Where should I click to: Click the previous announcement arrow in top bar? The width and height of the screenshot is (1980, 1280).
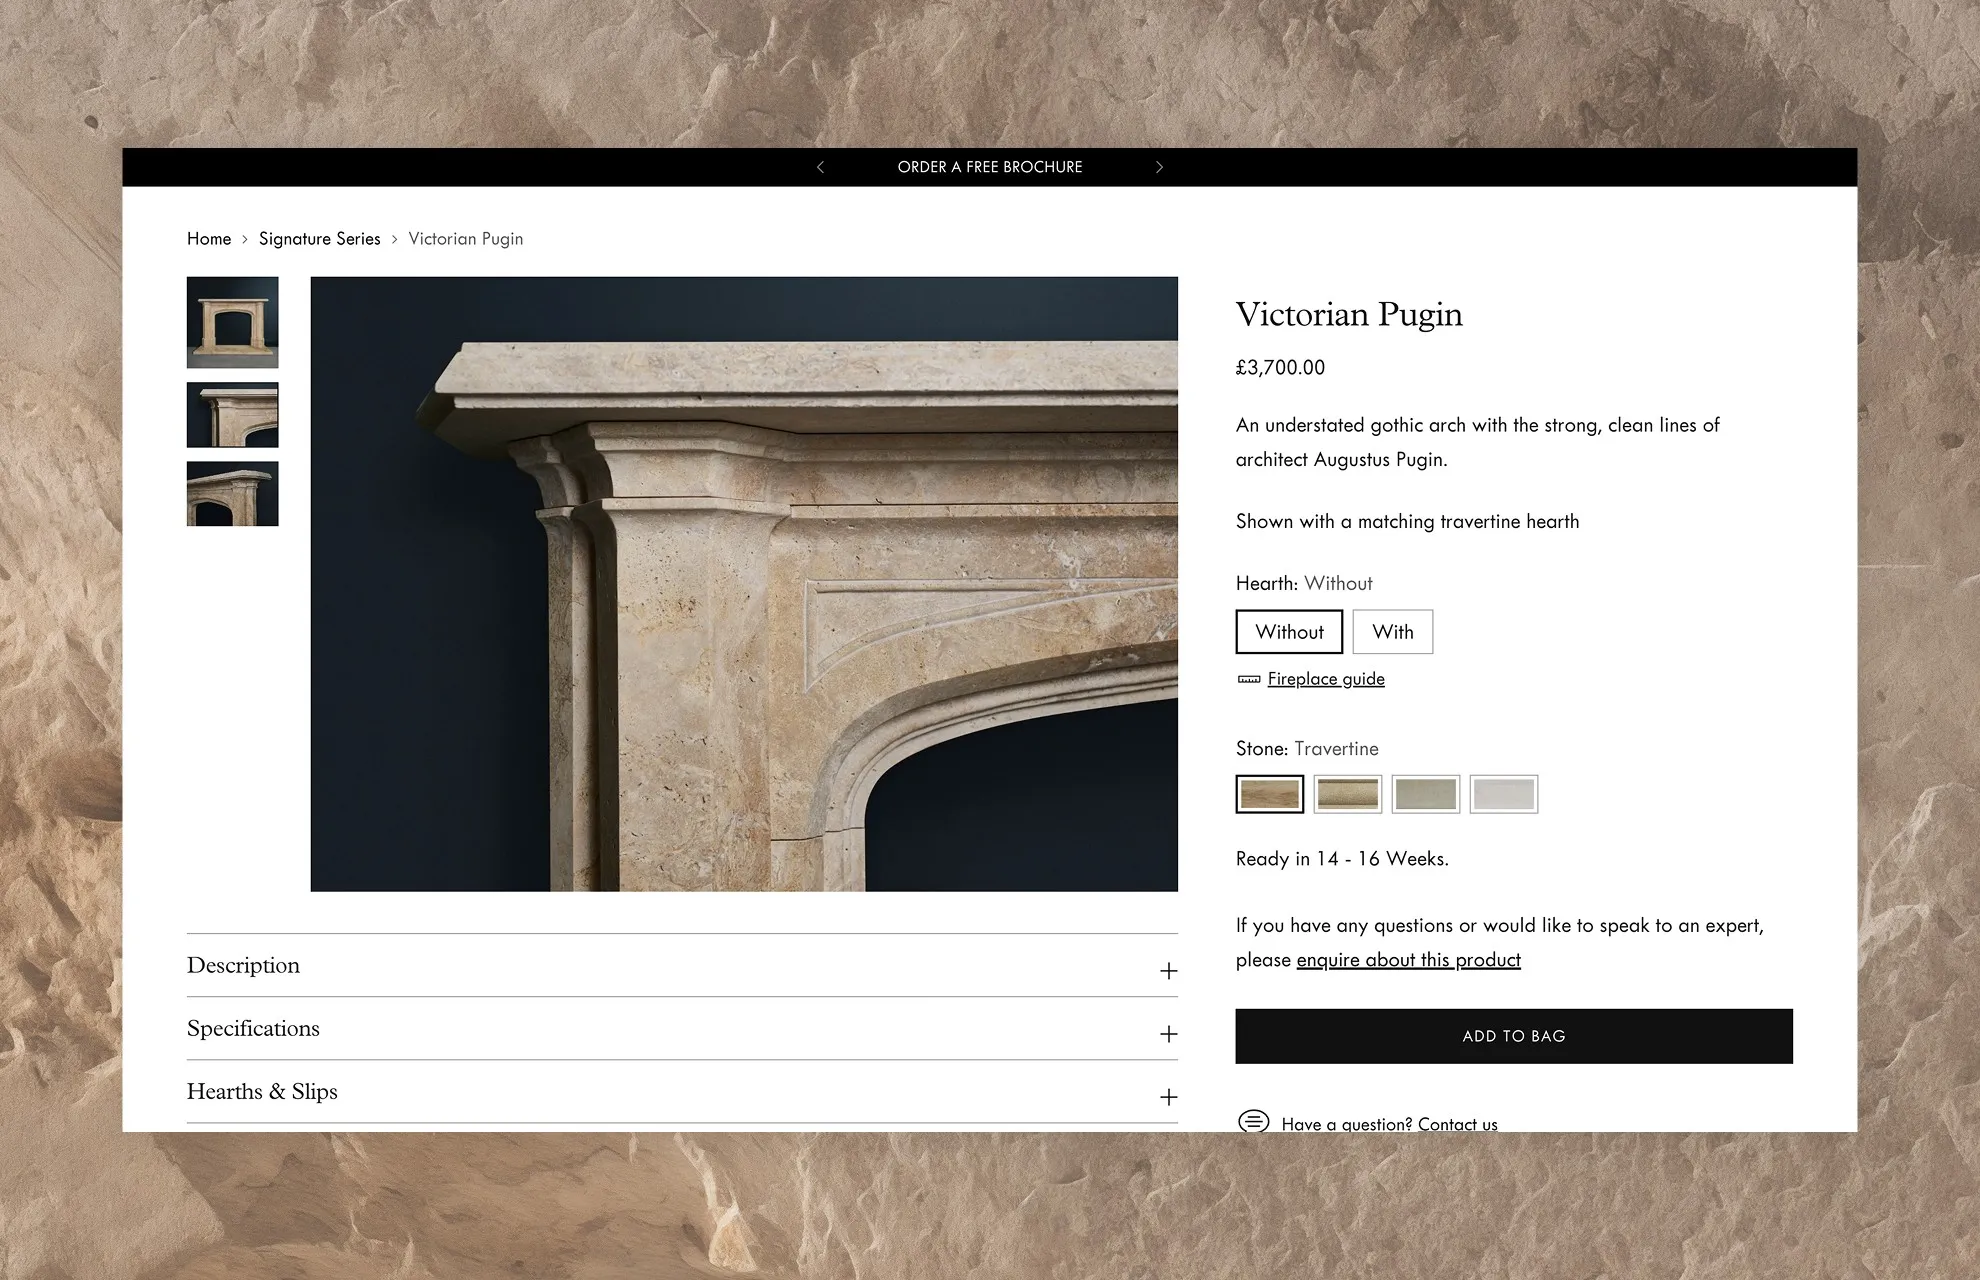[x=820, y=167]
